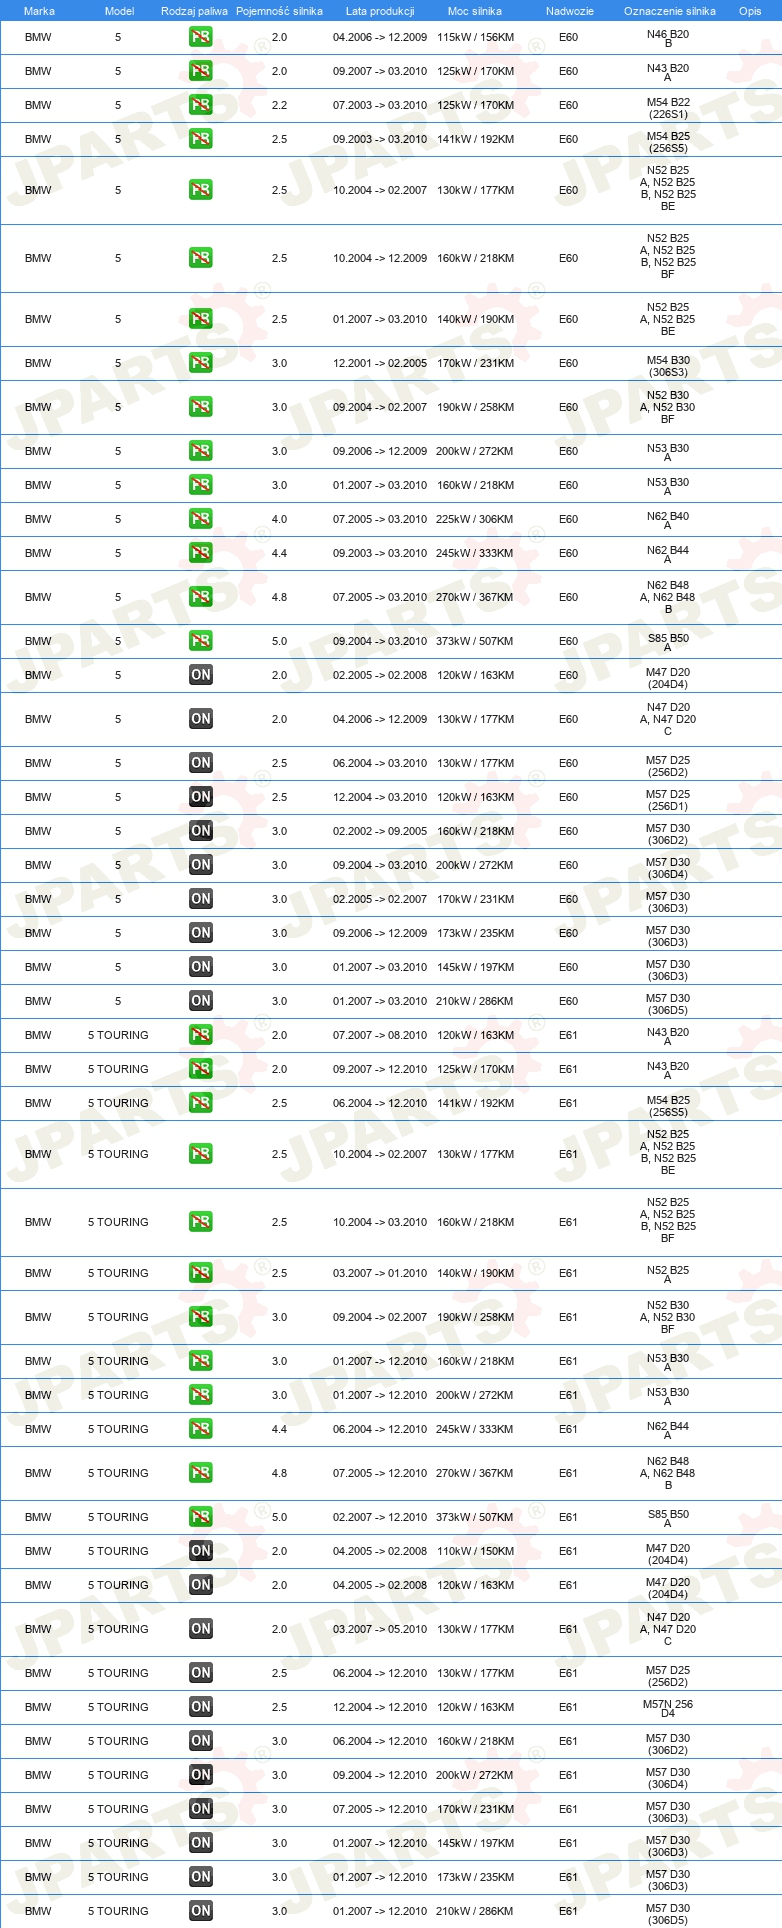This screenshot has height=1928, width=782.
Task: Select the '4.0' engine capacity cell
Action: pos(279,519)
